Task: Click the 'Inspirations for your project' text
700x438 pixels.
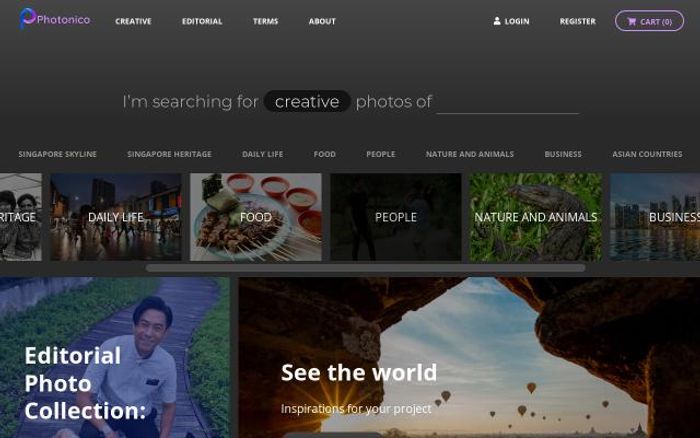Action: tap(356, 409)
